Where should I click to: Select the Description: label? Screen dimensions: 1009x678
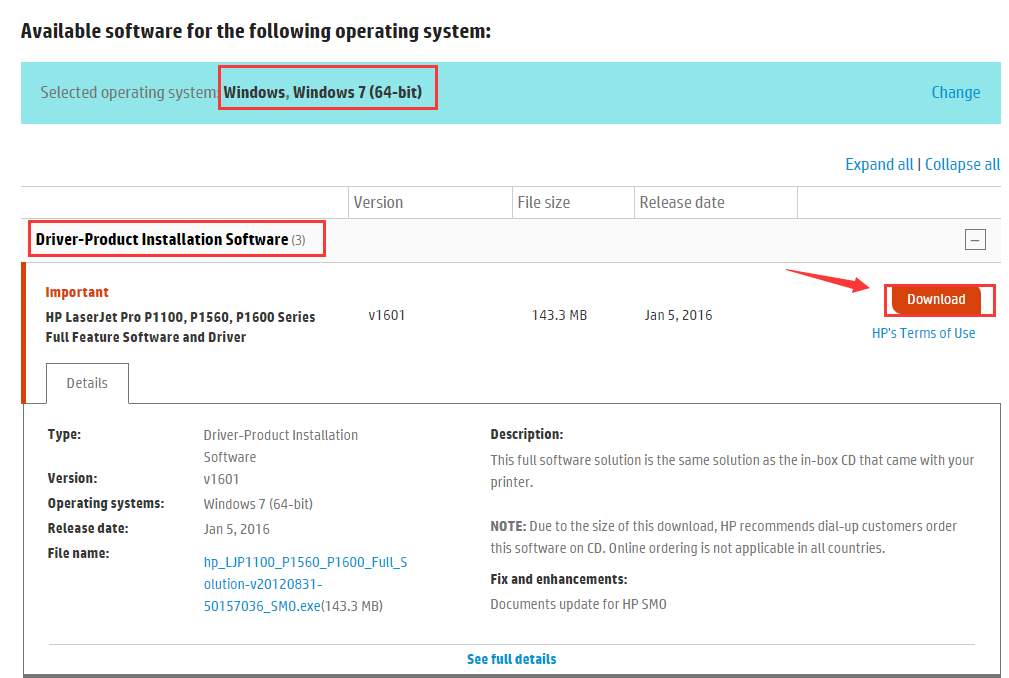pos(526,434)
